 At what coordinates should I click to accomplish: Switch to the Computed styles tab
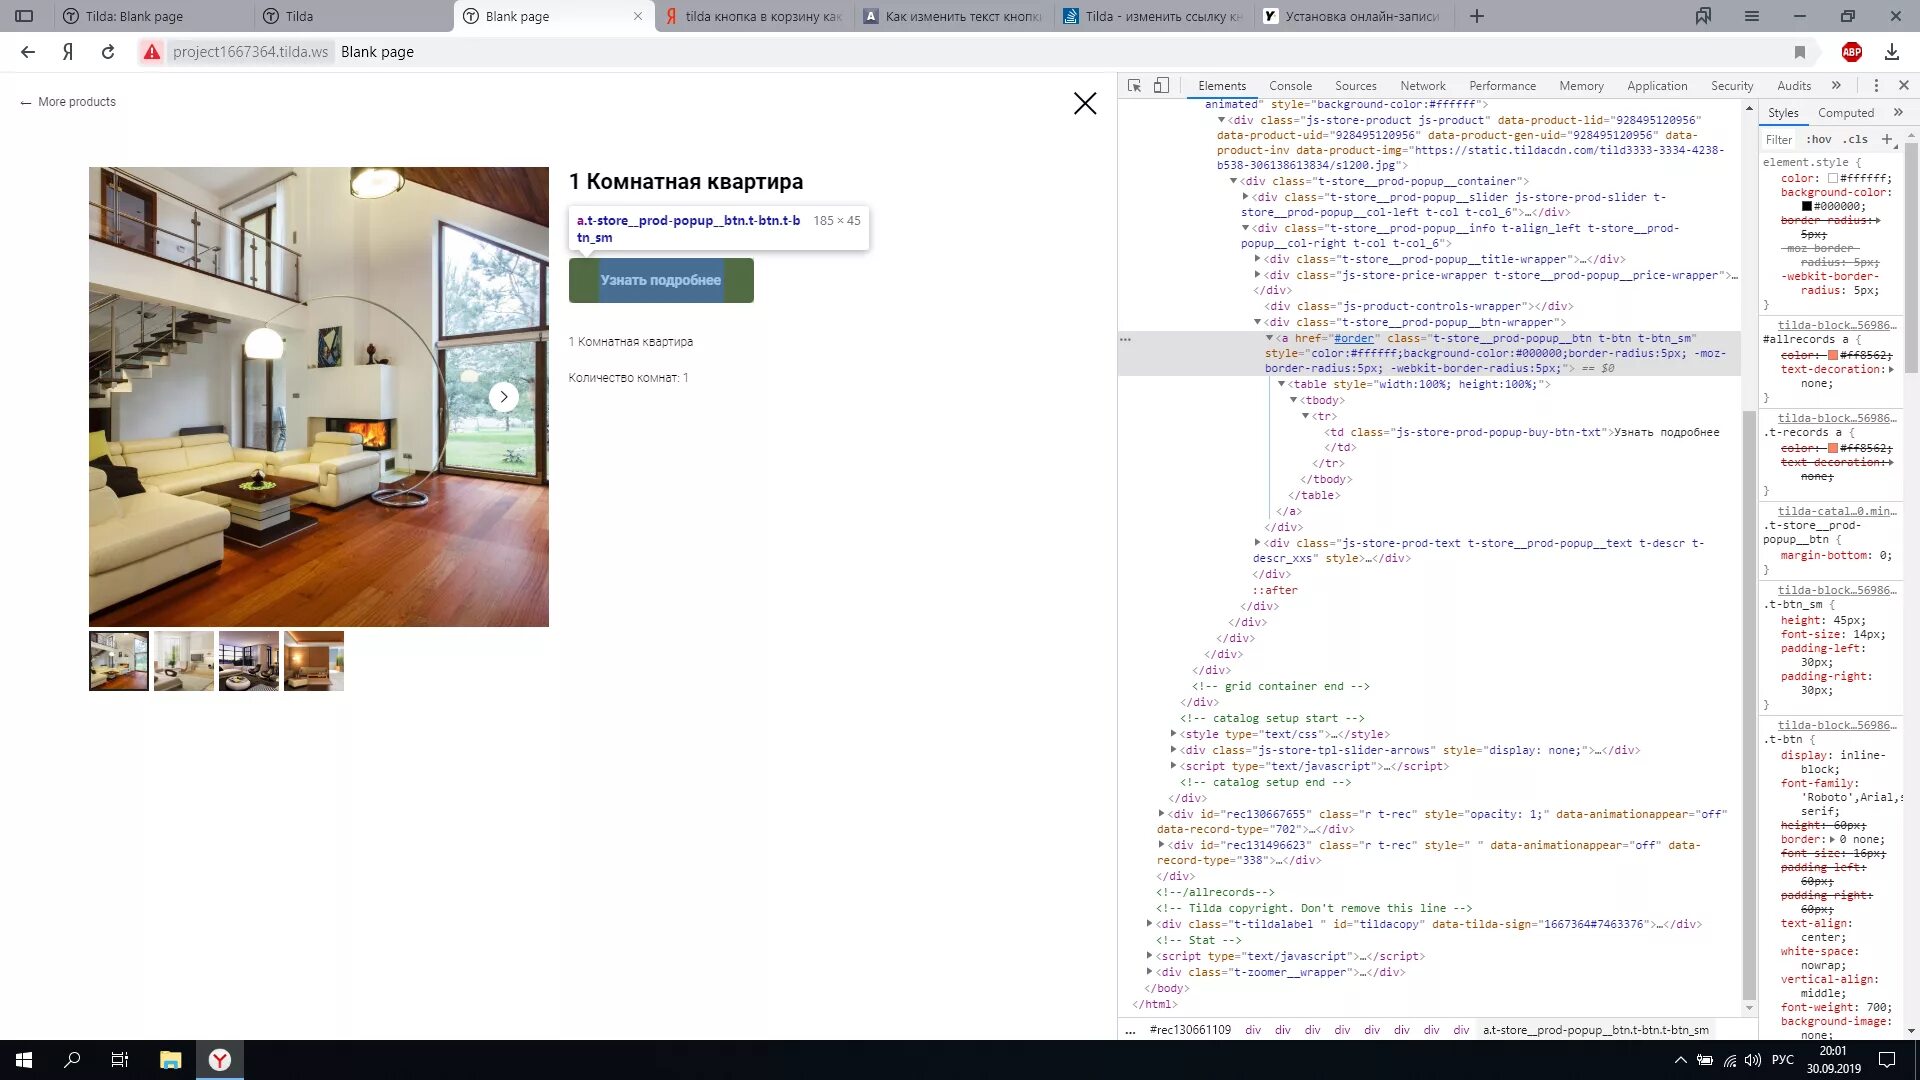[x=1845, y=113]
